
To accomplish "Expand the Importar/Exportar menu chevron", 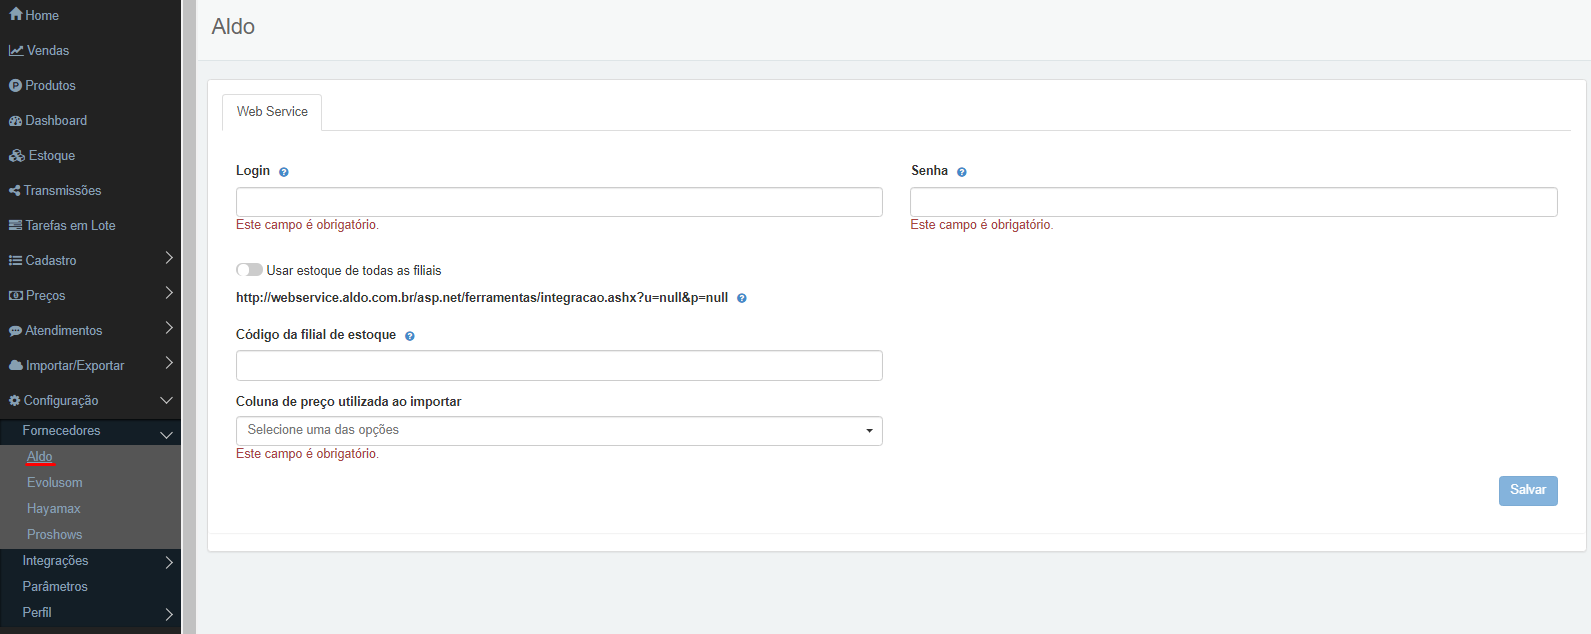I will pyautogui.click(x=169, y=363).
